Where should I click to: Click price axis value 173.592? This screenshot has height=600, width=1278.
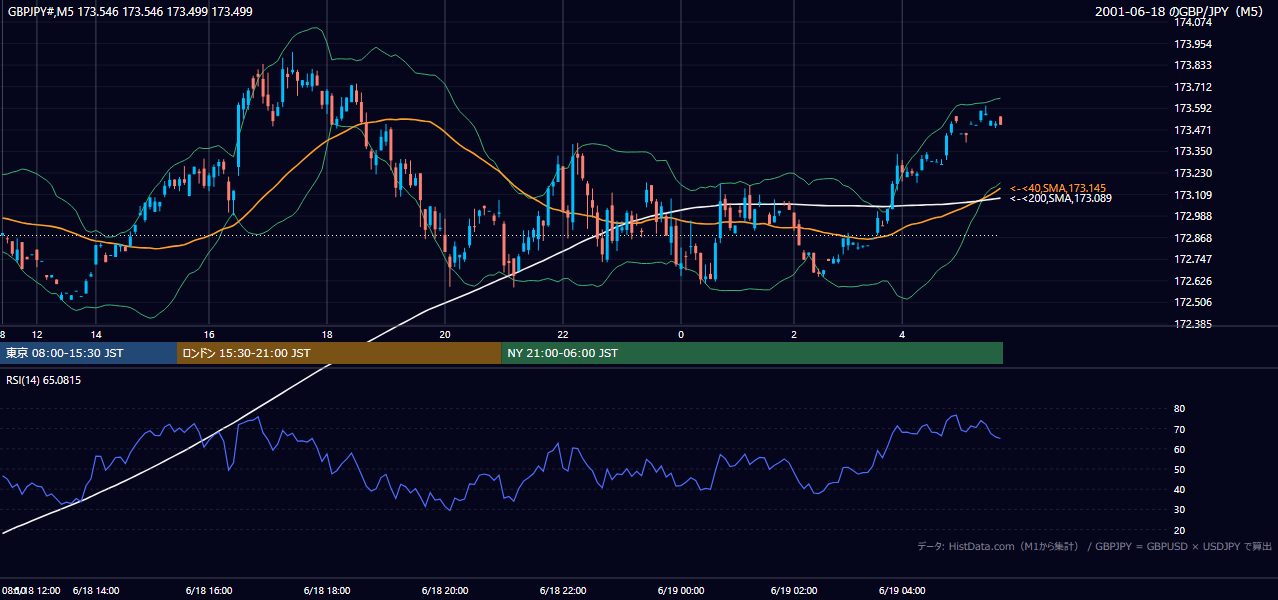1193,108
